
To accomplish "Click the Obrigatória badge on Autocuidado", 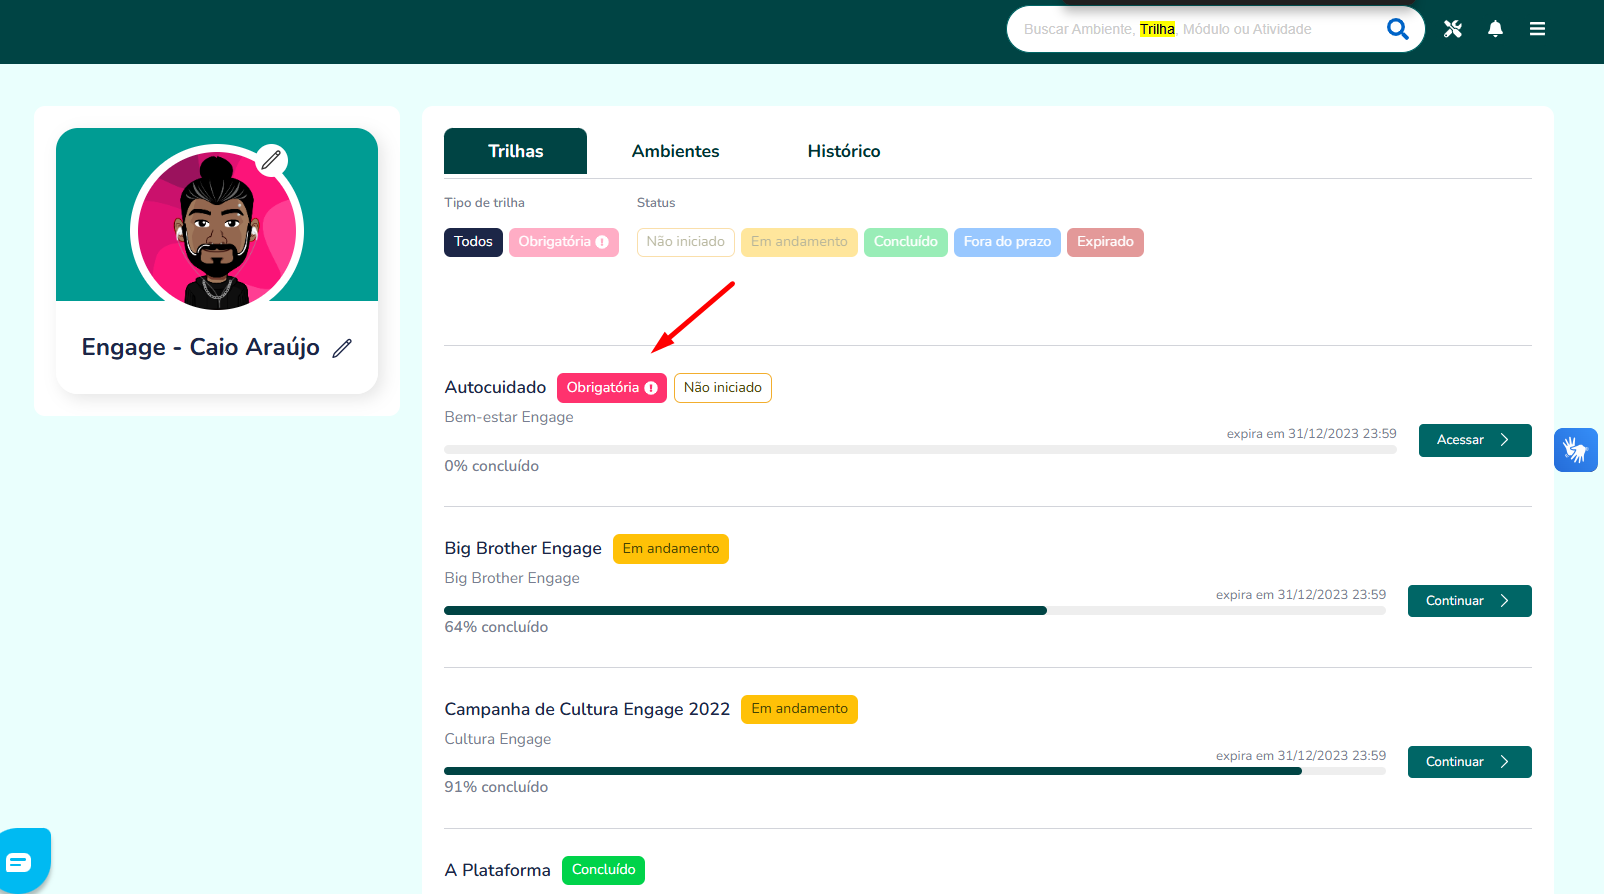I will click(x=611, y=388).
